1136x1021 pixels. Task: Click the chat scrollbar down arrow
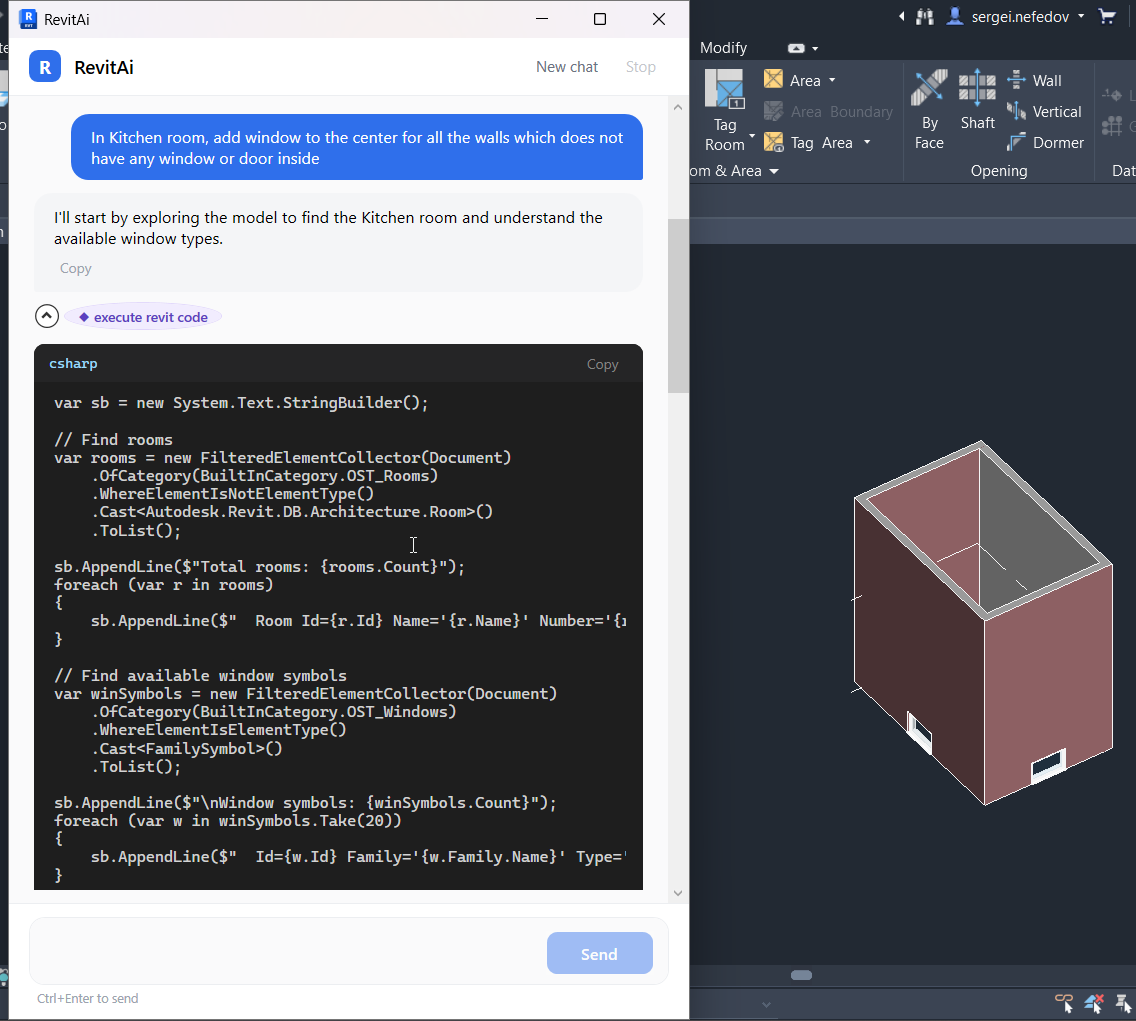tap(678, 893)
